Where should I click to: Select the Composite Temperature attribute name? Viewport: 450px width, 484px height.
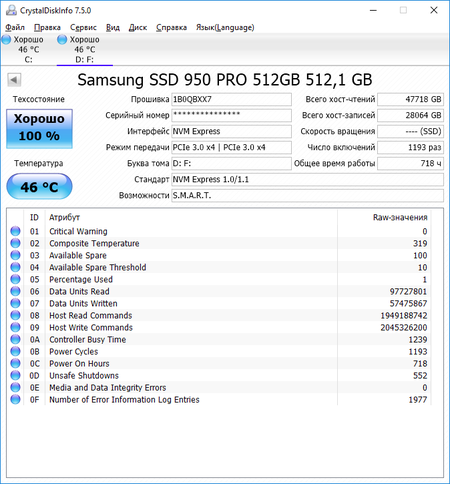94,243
